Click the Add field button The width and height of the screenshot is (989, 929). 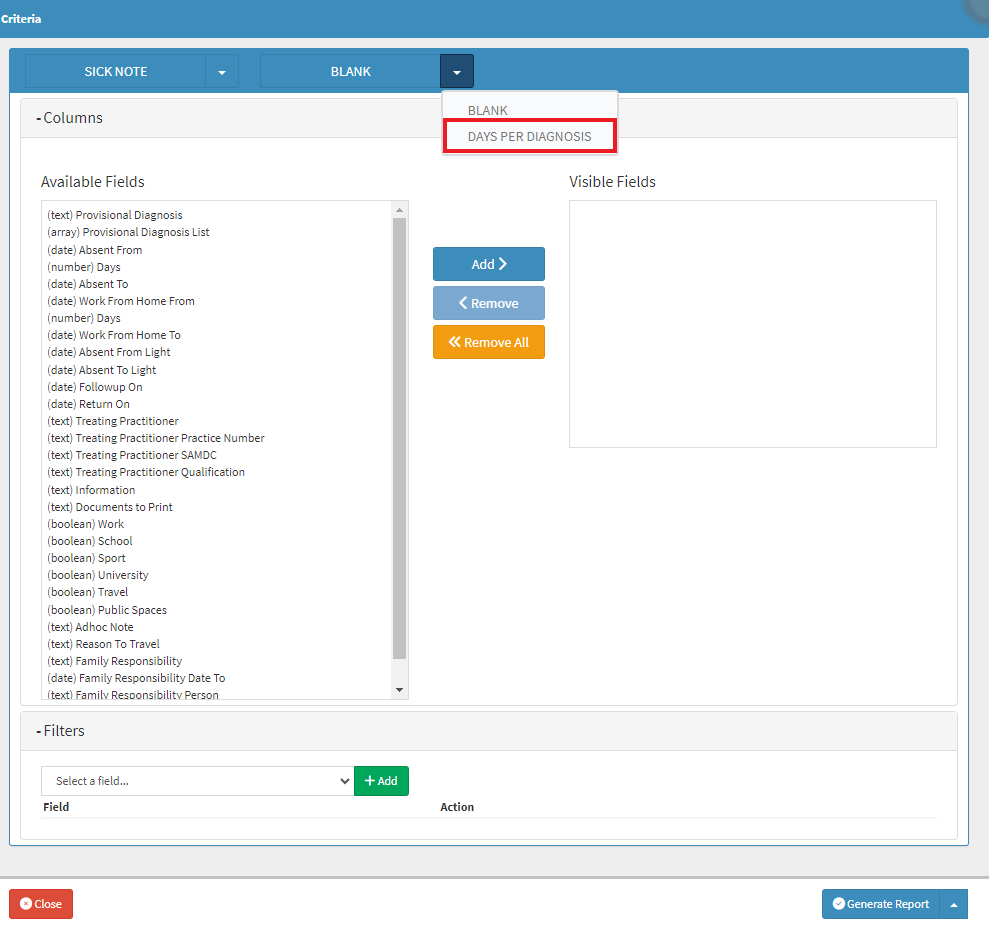(488, 264)
